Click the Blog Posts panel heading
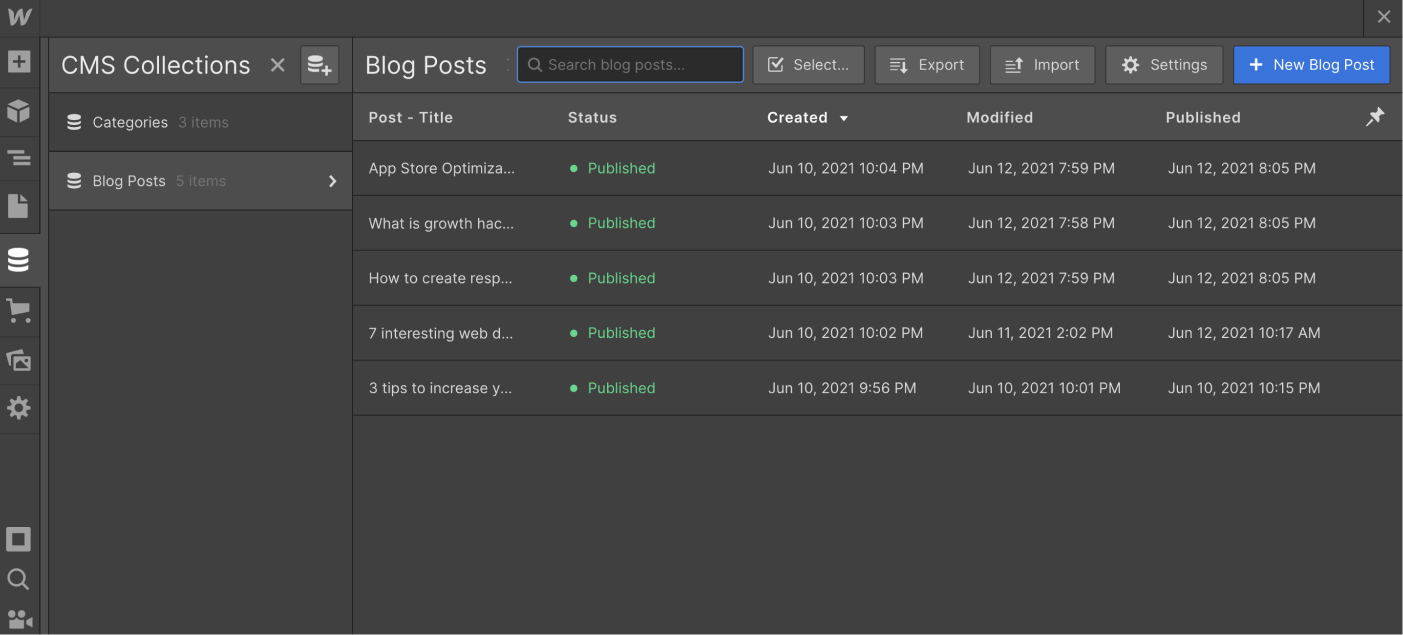Viewport: 1403px width, 635px height. (x=426, y=66)
